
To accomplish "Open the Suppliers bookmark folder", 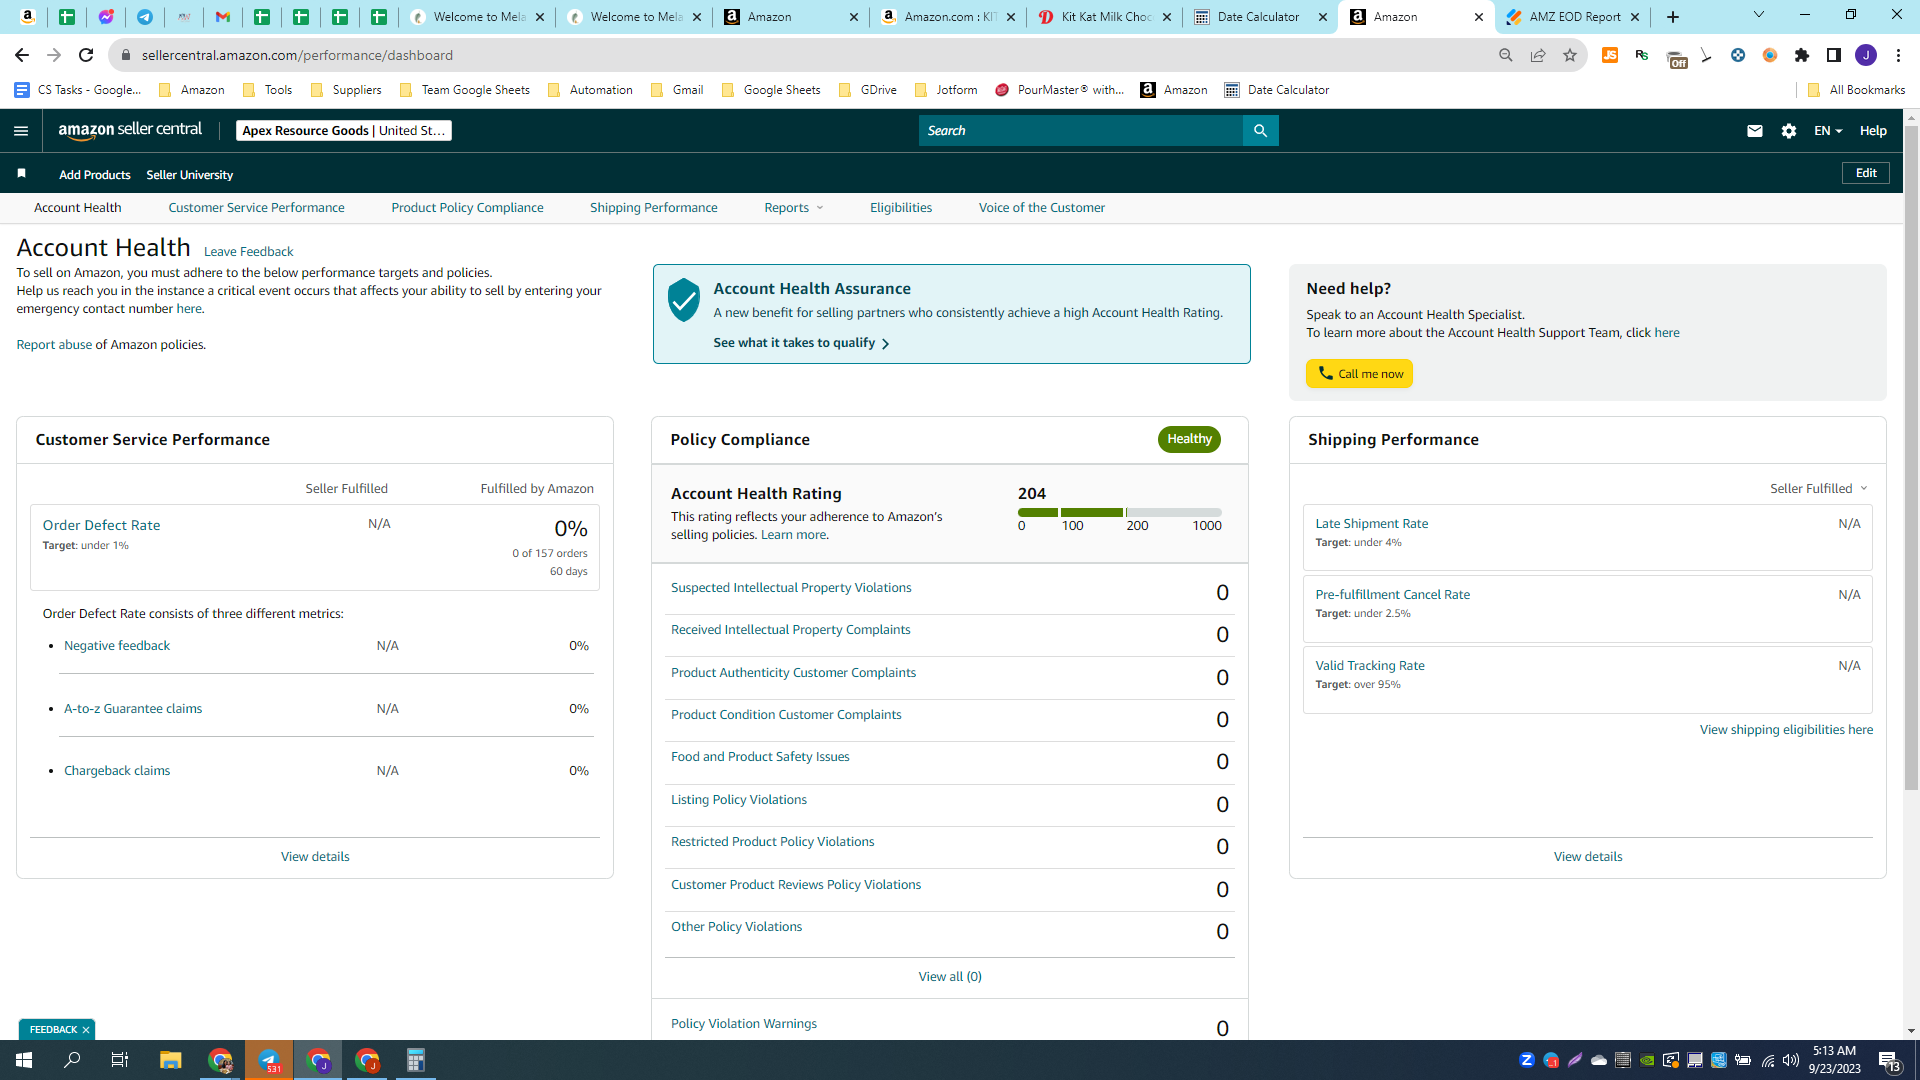I will click(346, 90).
